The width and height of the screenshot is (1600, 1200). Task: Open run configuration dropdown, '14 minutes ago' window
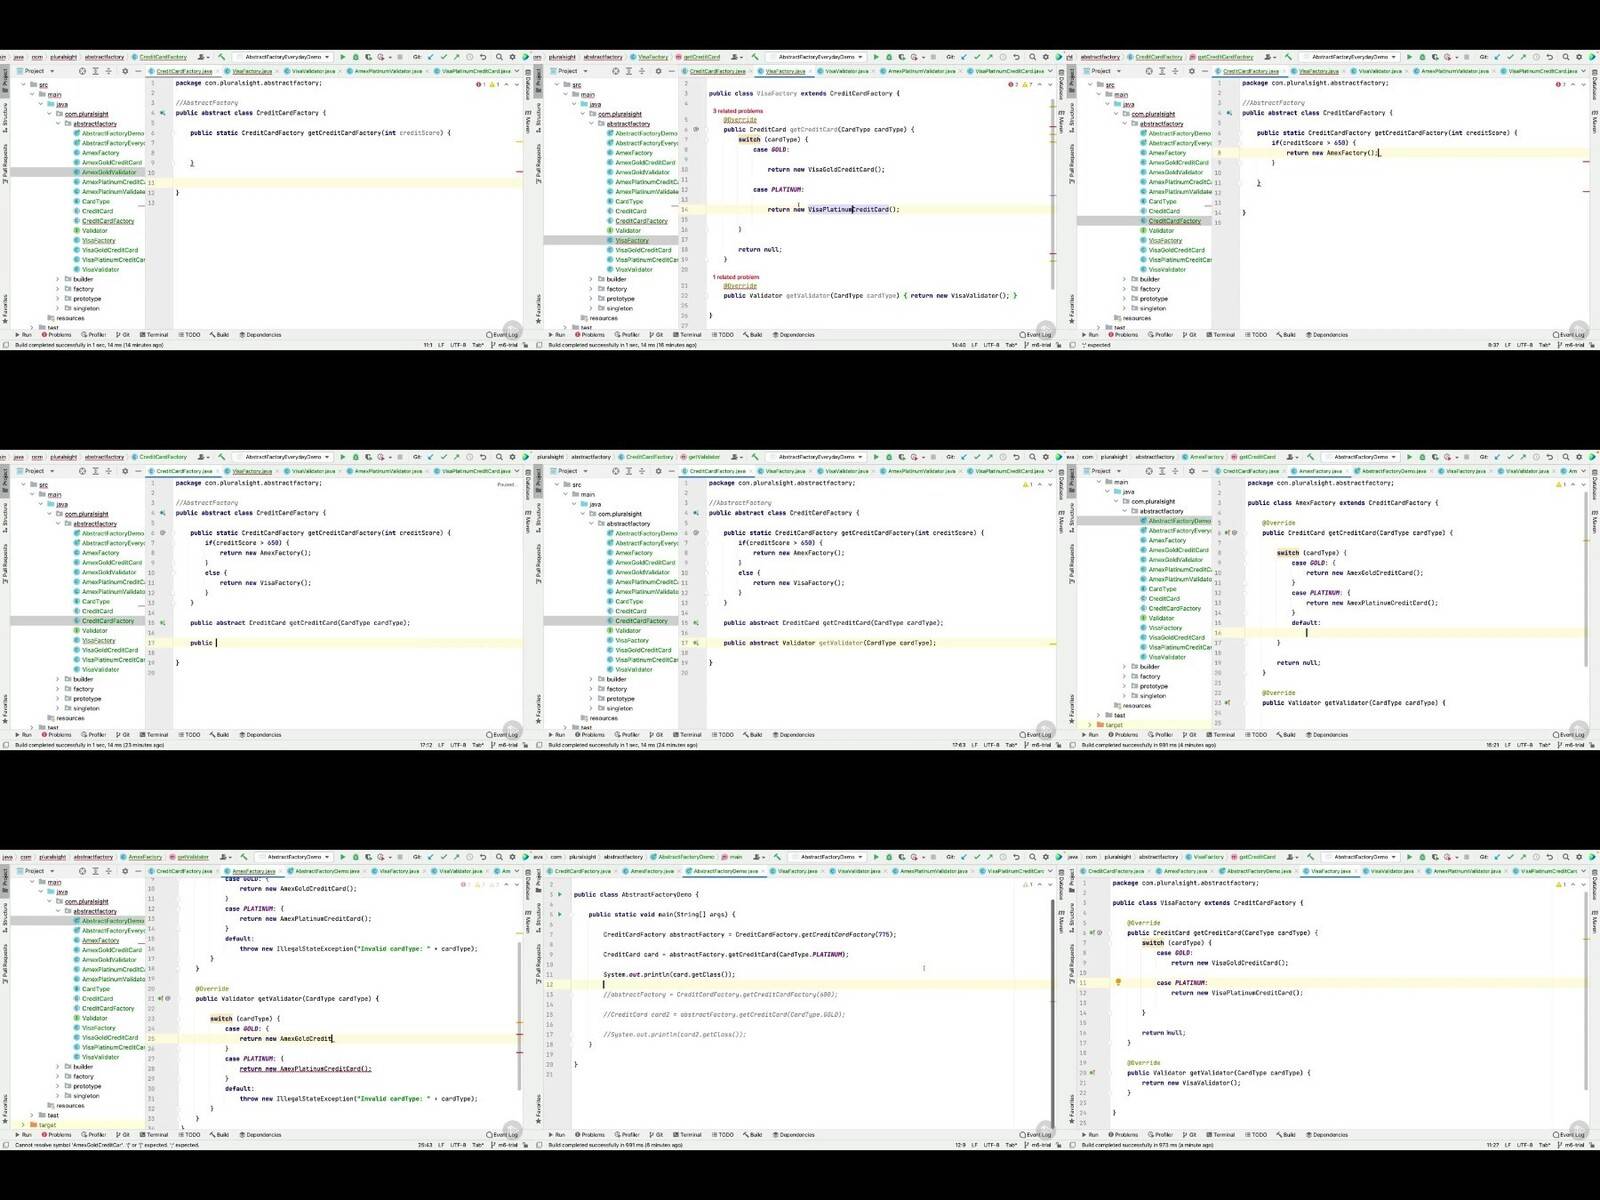tap(285, 57)
